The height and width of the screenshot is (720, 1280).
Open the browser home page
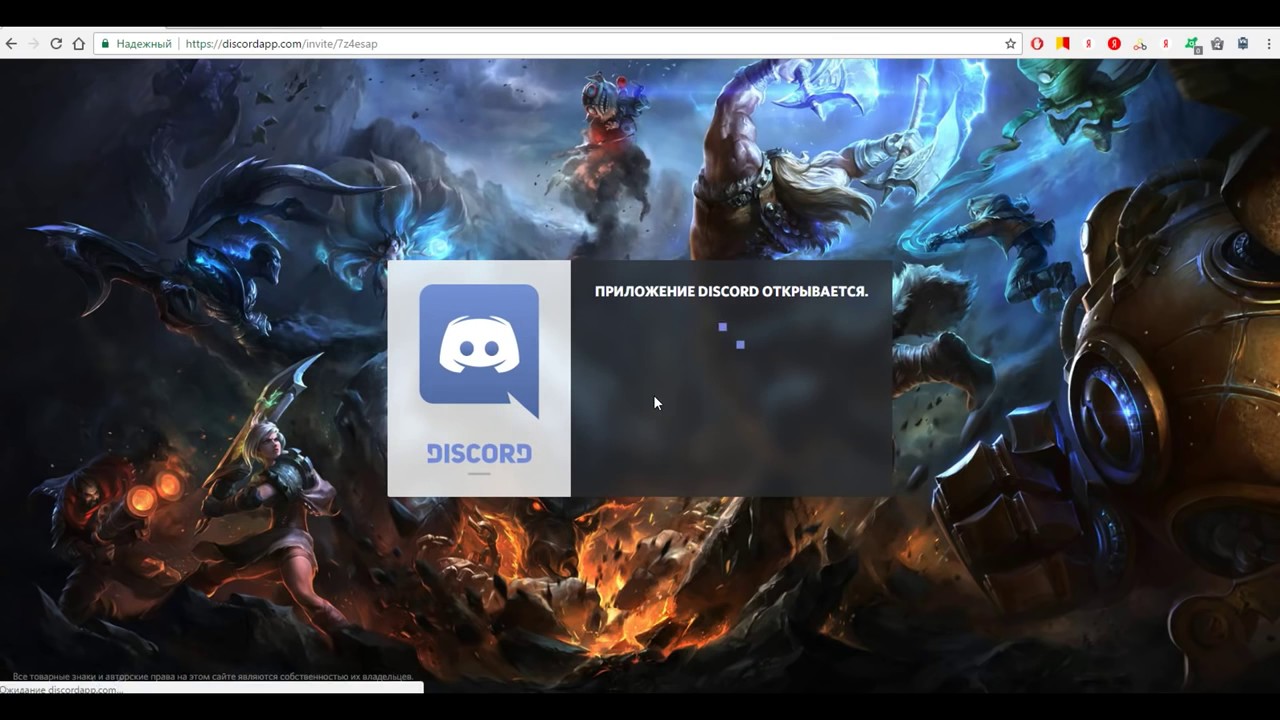(x=79, y=44)
